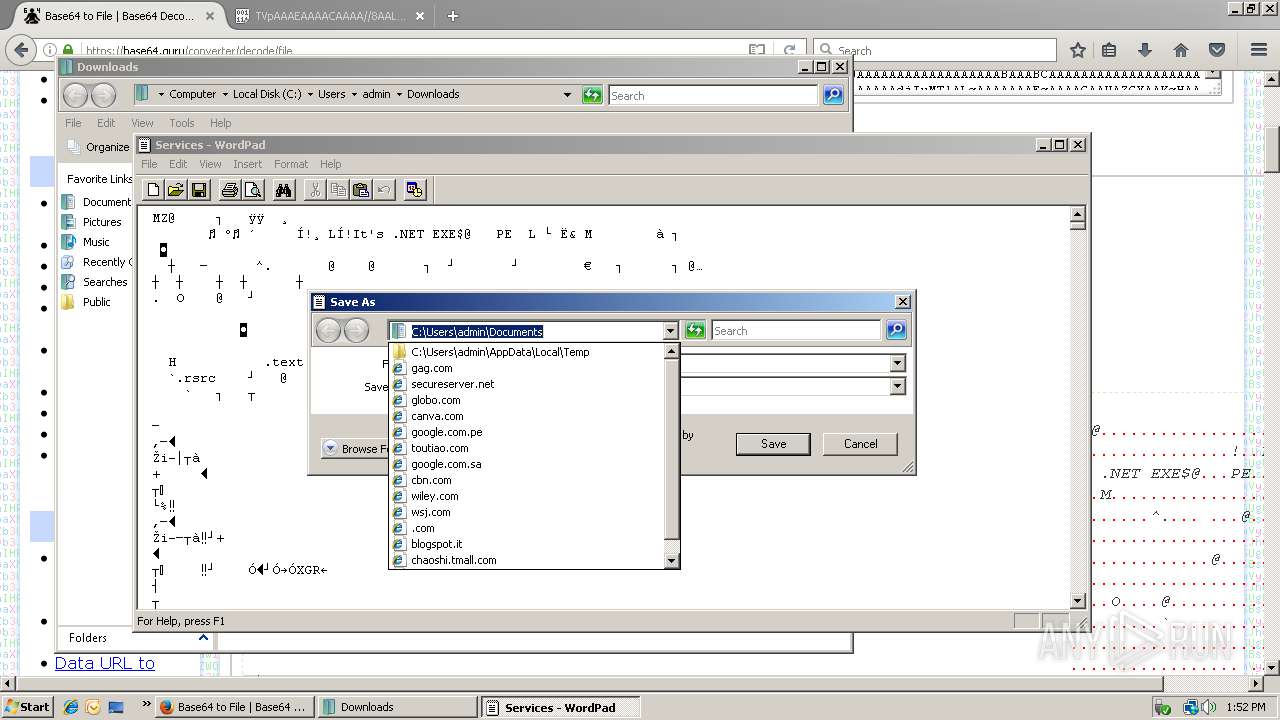The image size is (1280, 720).
Task: Open WordPad Help menu
Action: (x=330, y=164)
